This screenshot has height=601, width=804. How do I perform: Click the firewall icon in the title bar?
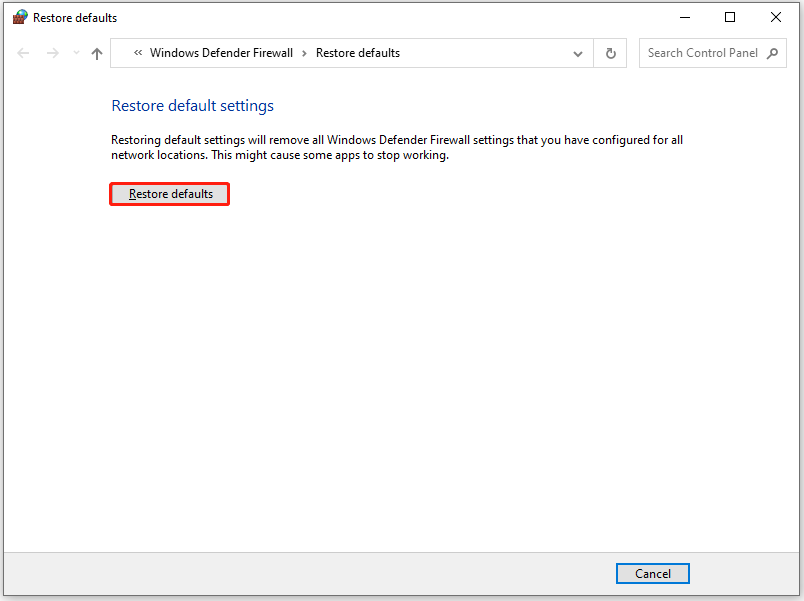click(x=19, y=17)
